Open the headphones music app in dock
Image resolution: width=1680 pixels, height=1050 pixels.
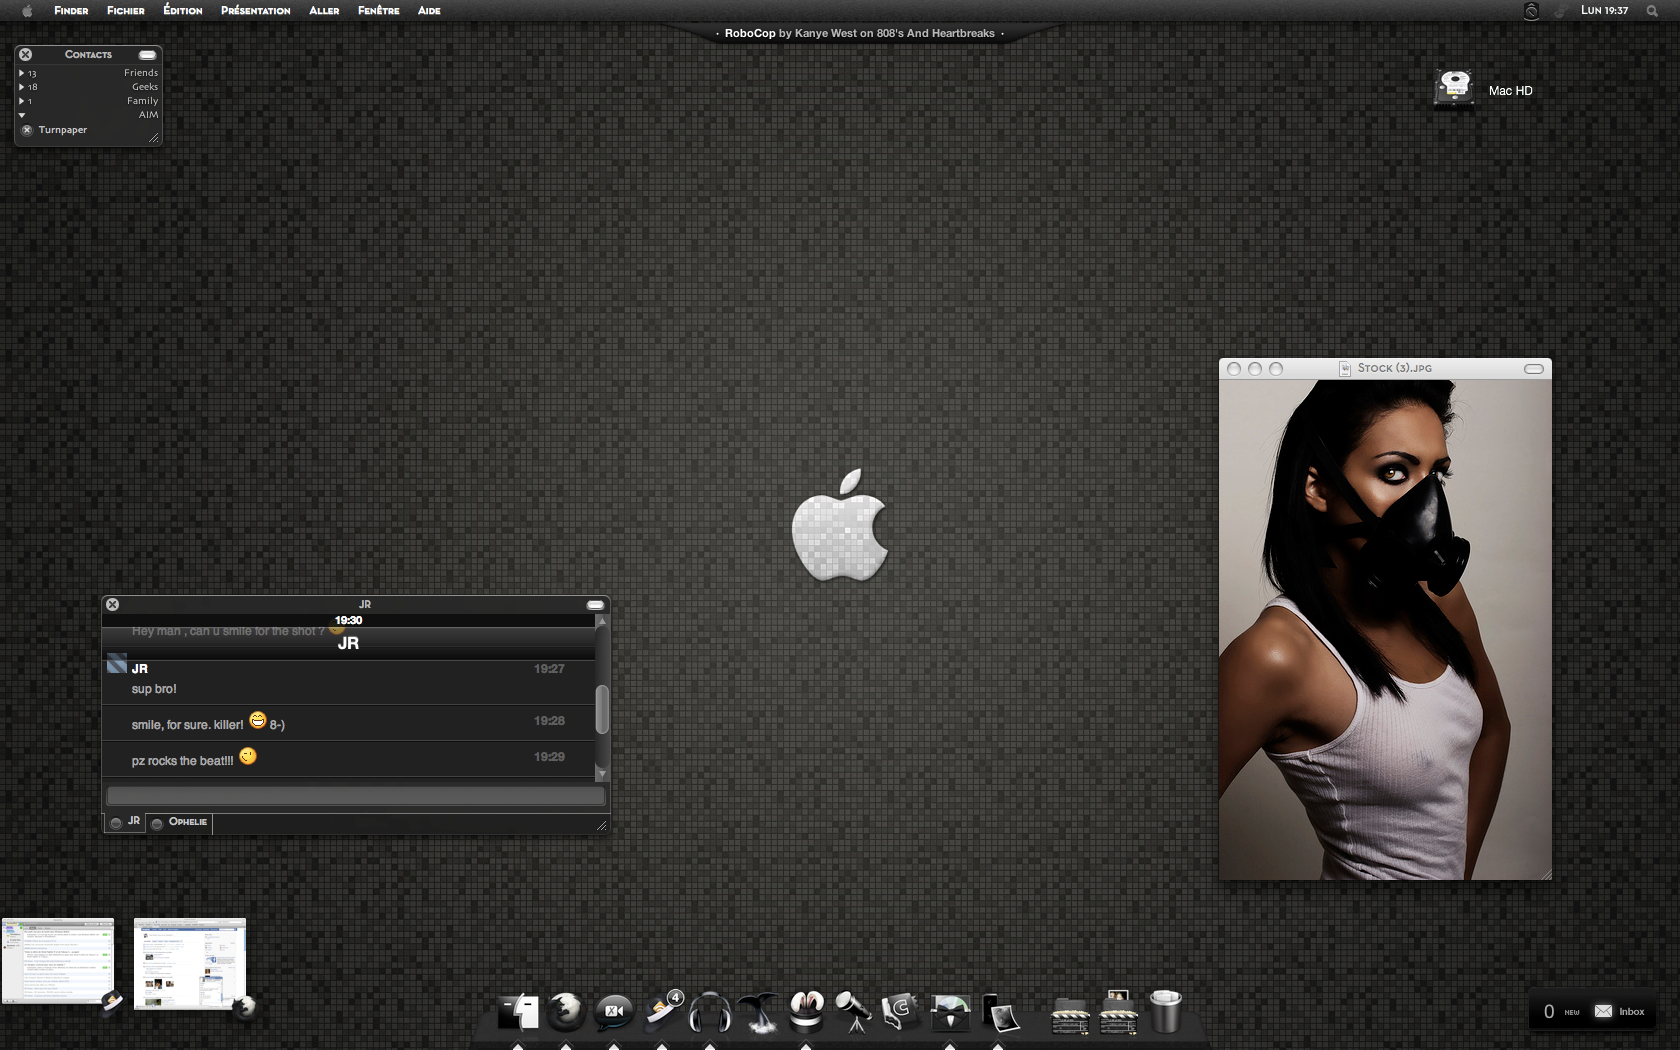click(709, 1012)
